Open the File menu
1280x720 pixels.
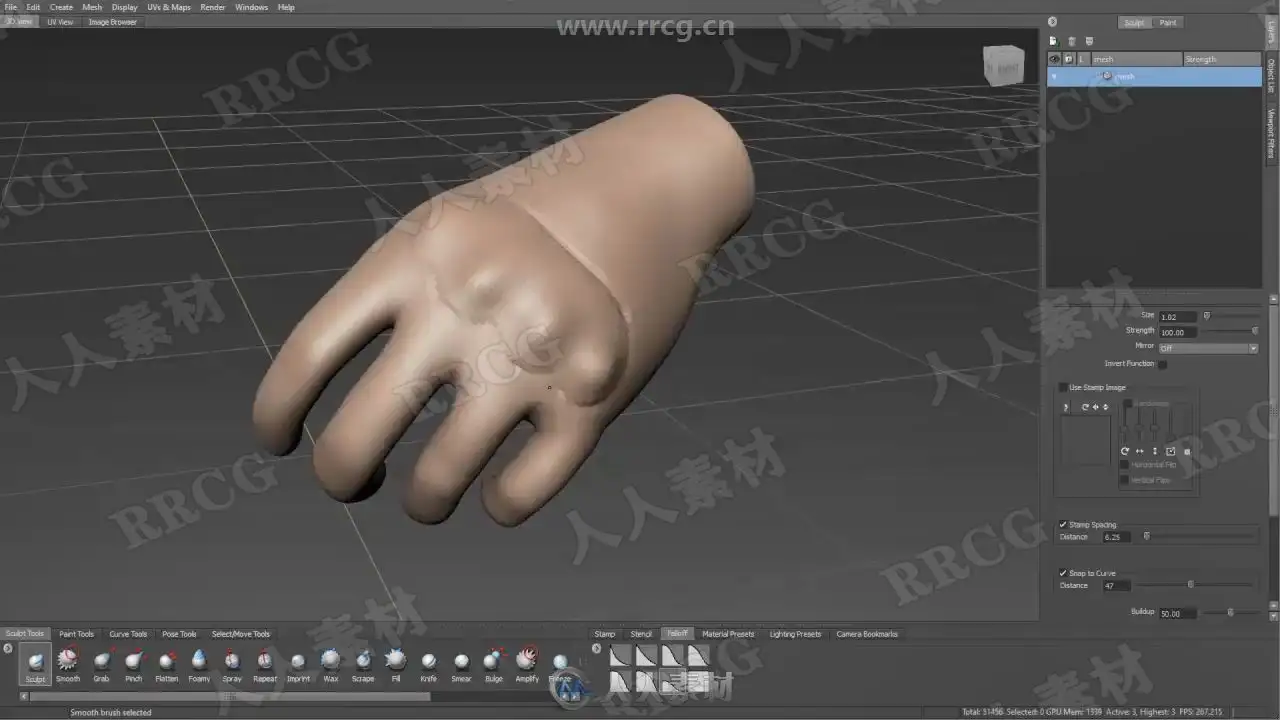(x=10, y=7)
